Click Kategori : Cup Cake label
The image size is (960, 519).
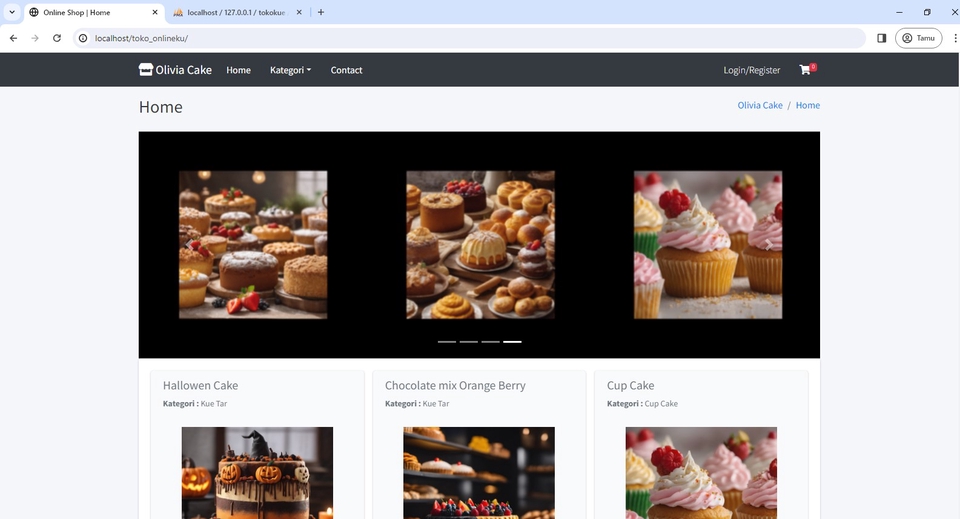coord(642,404)
